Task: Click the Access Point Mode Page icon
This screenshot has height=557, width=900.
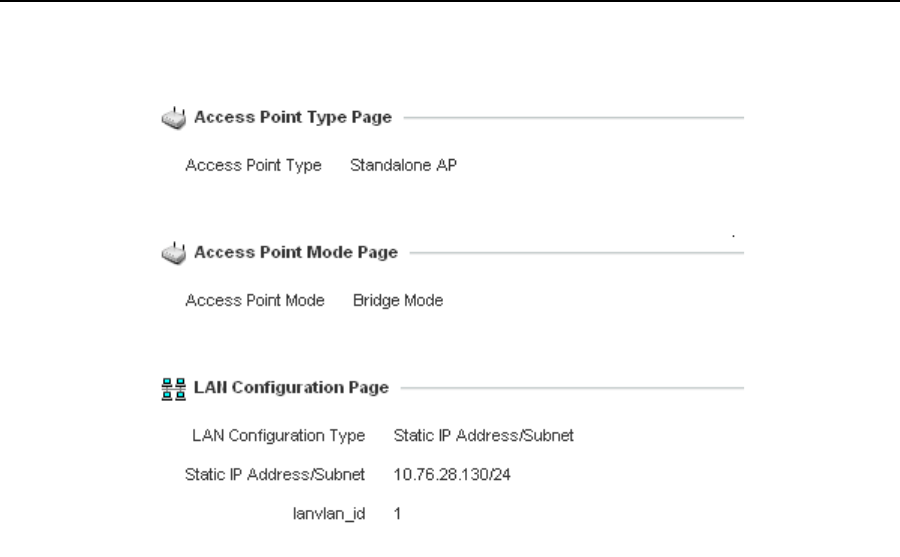Action: point(173,254)
